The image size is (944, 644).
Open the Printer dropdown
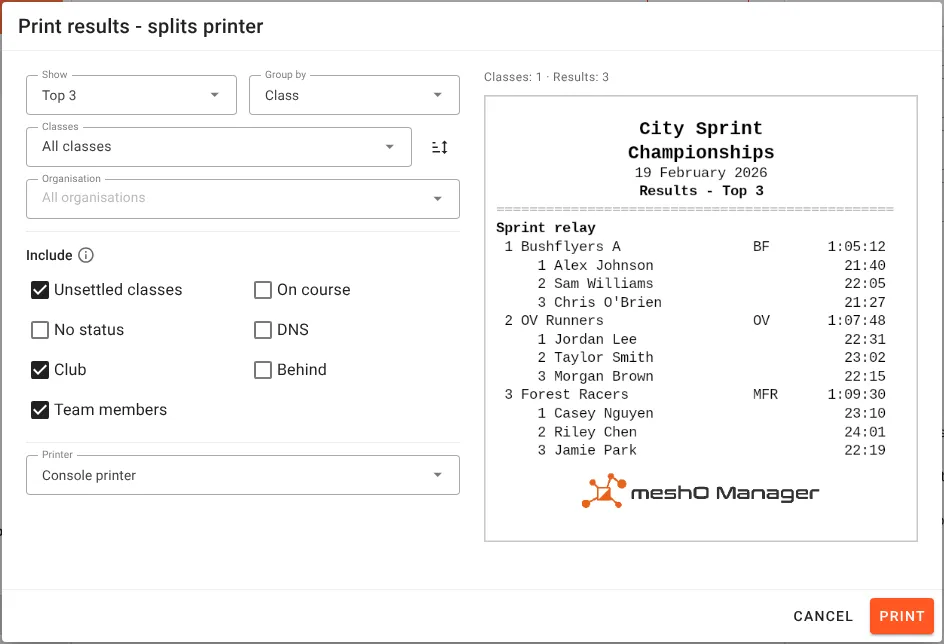click(x=243, y=475)
